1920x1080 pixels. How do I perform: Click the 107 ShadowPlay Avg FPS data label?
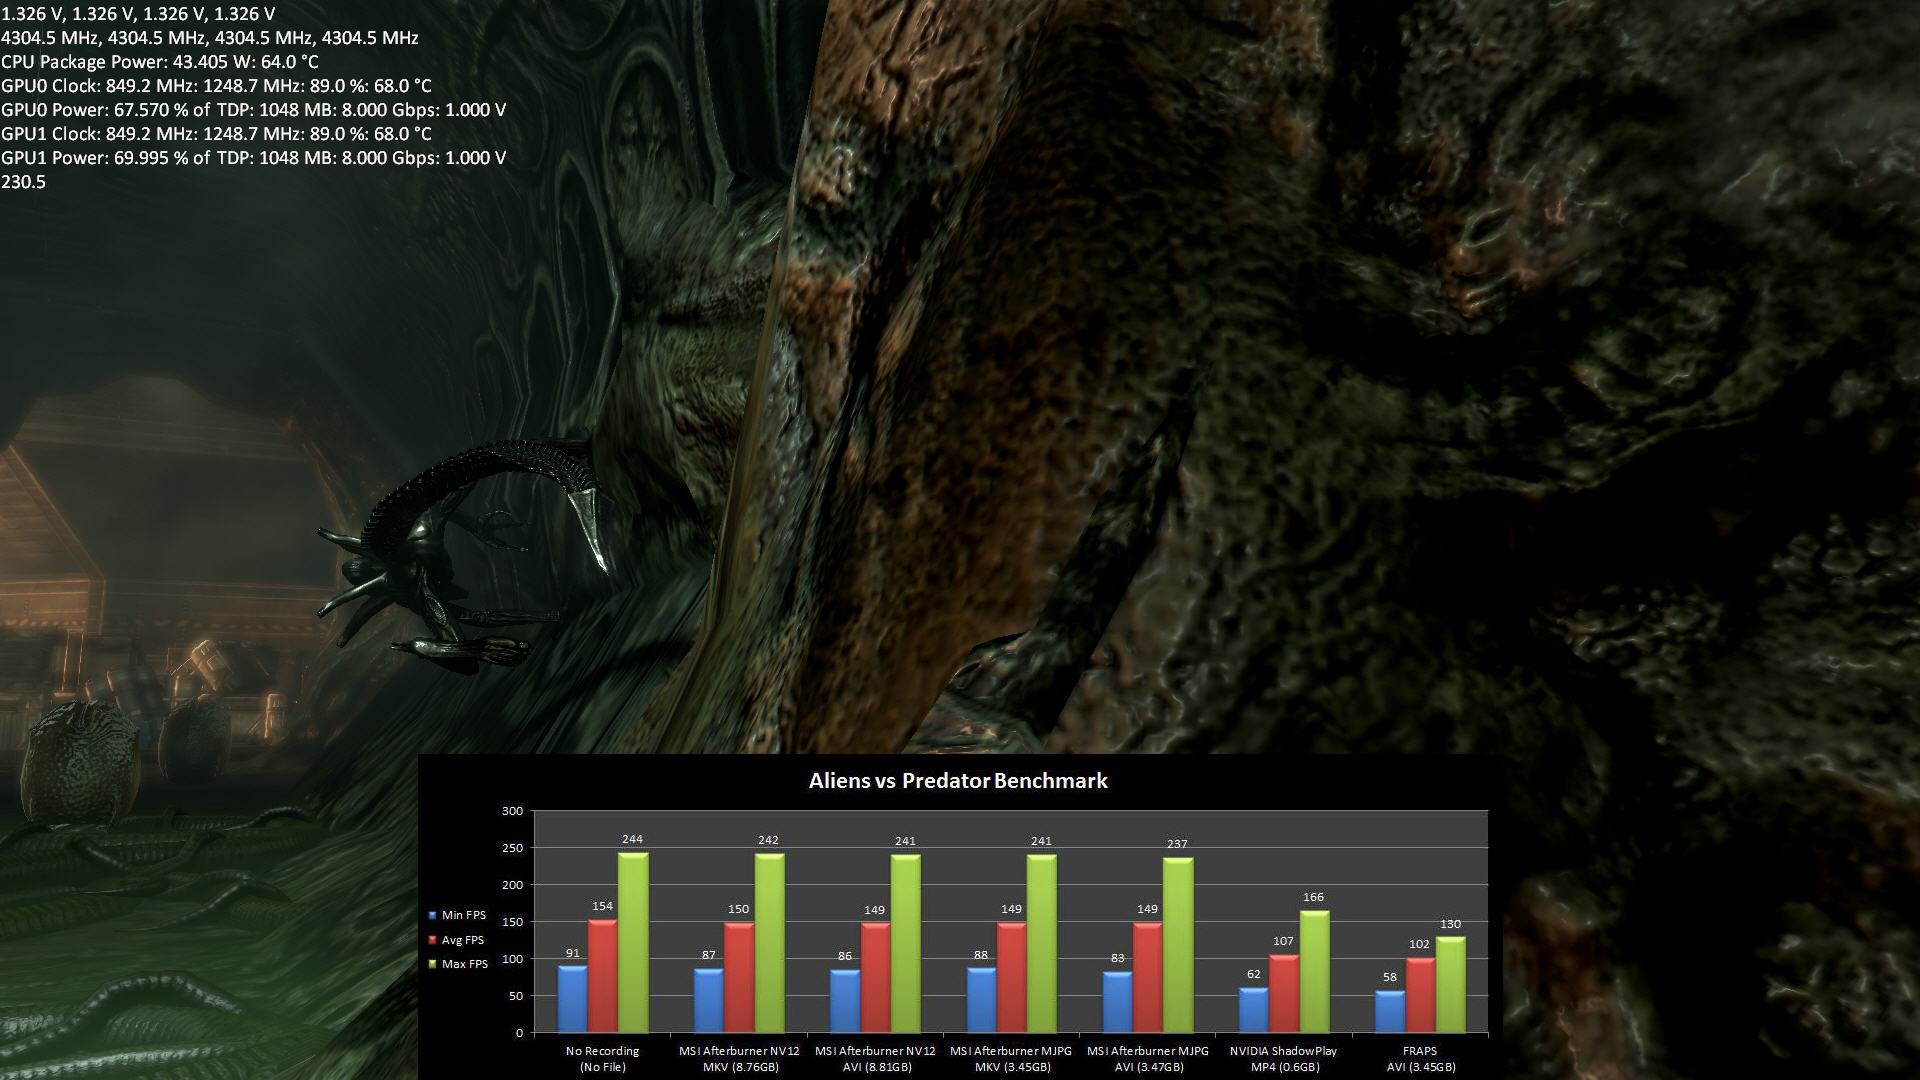(x=1283, y=942)
